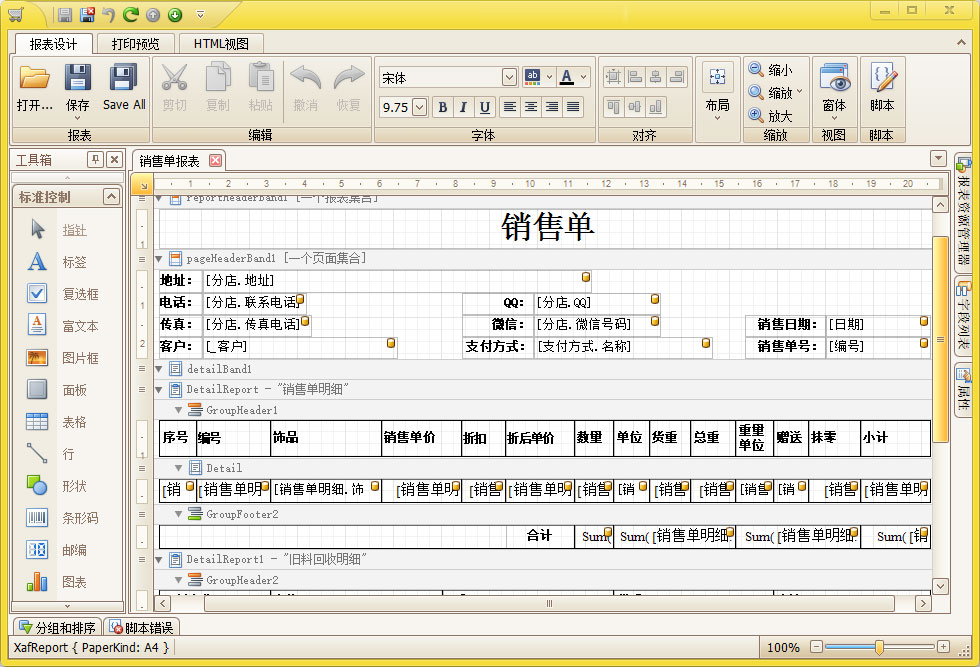Collapse the pageHeaderBand1 band
The image size is (980, 667).
click(159, 258)
